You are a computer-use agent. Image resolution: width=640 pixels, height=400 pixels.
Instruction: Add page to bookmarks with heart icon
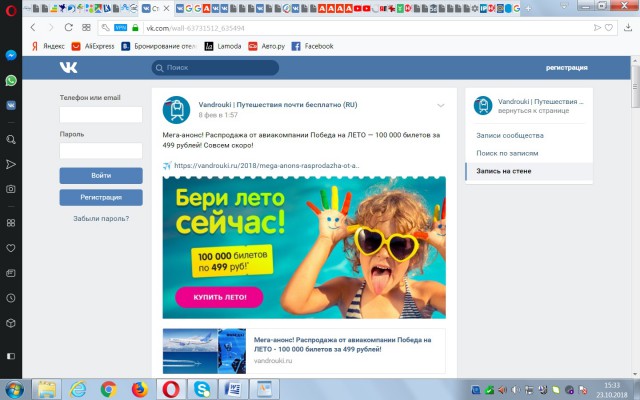coord(609,28)
